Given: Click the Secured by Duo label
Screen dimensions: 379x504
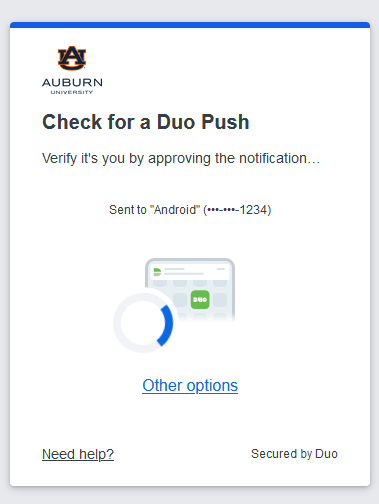Looking at the screenshot, I should point(294,454).
